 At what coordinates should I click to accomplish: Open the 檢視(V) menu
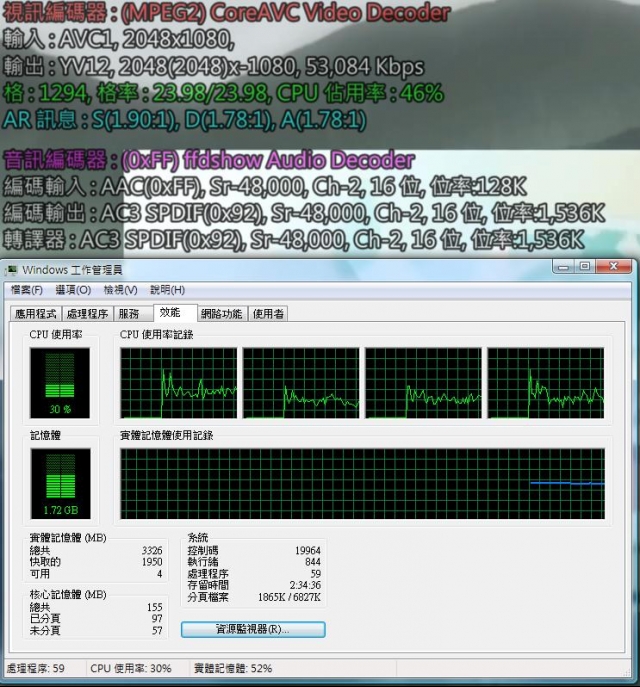[120, 290]
